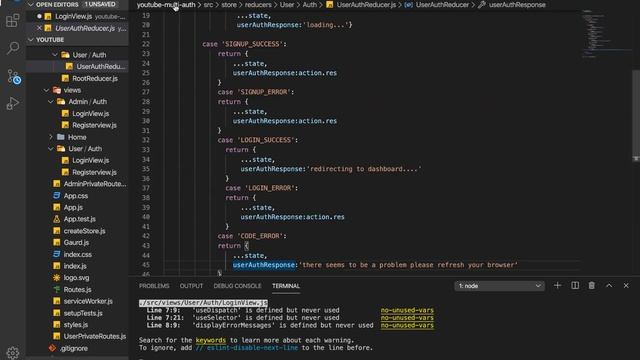Viewport: 640px width, 360px height.
Task: Open LoginView.js under Admin / Auth
Action: coord(91,113)
